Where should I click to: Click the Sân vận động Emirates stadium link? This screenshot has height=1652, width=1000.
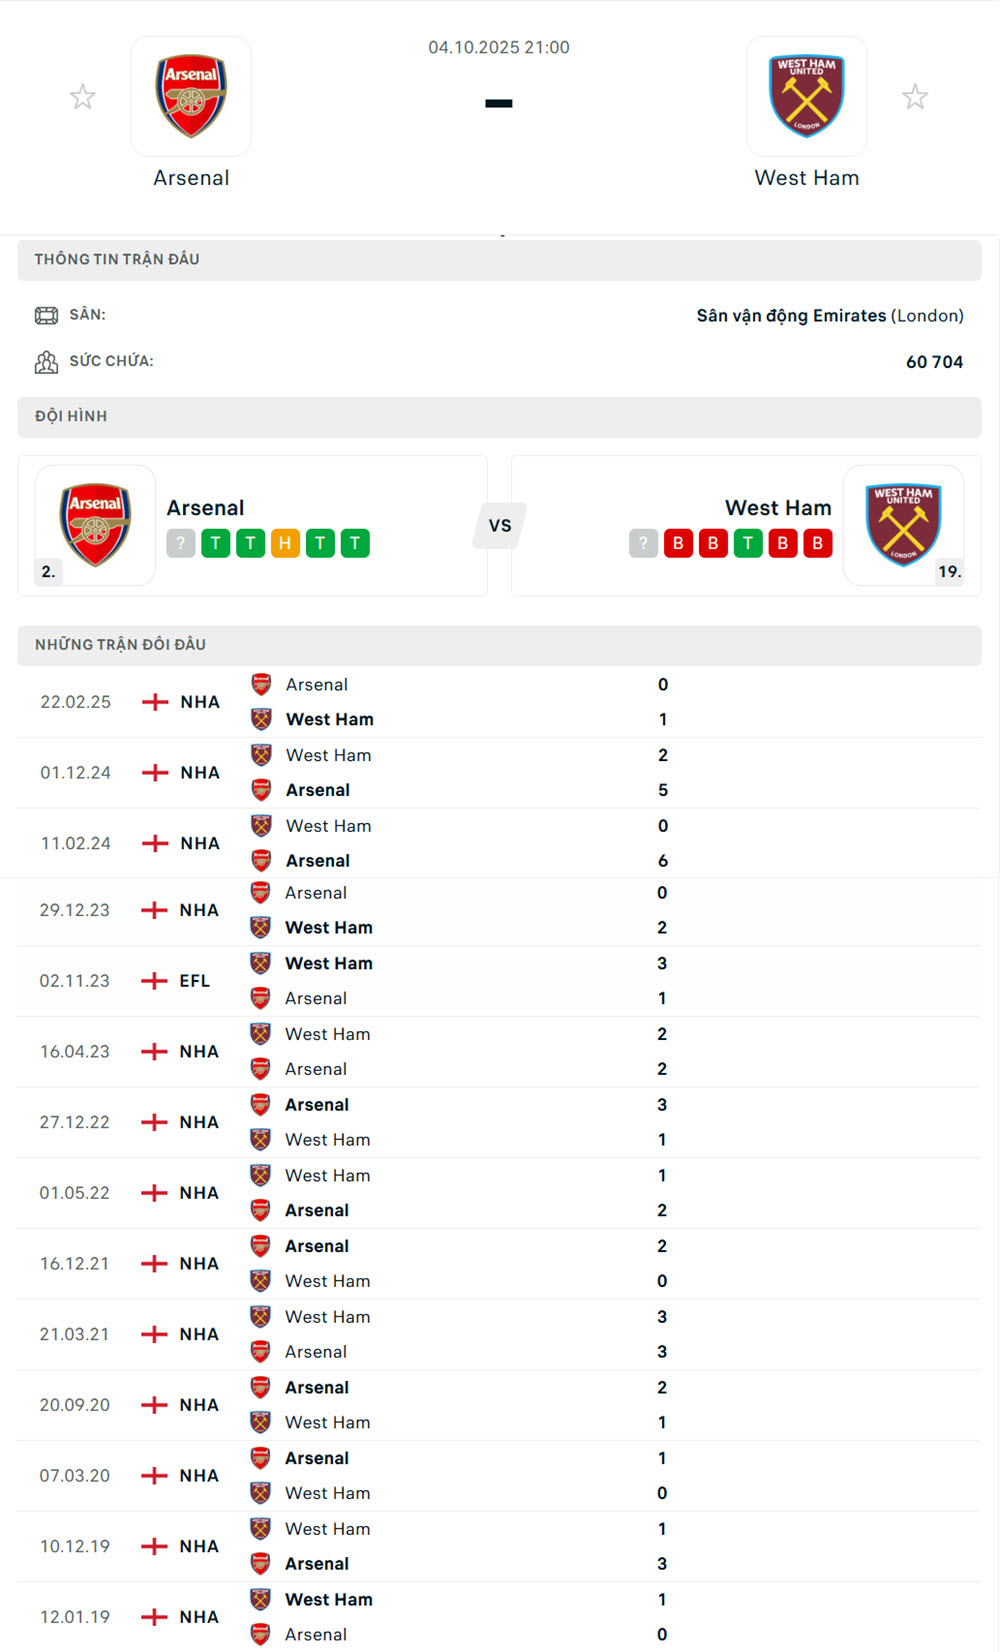[789, 315]
